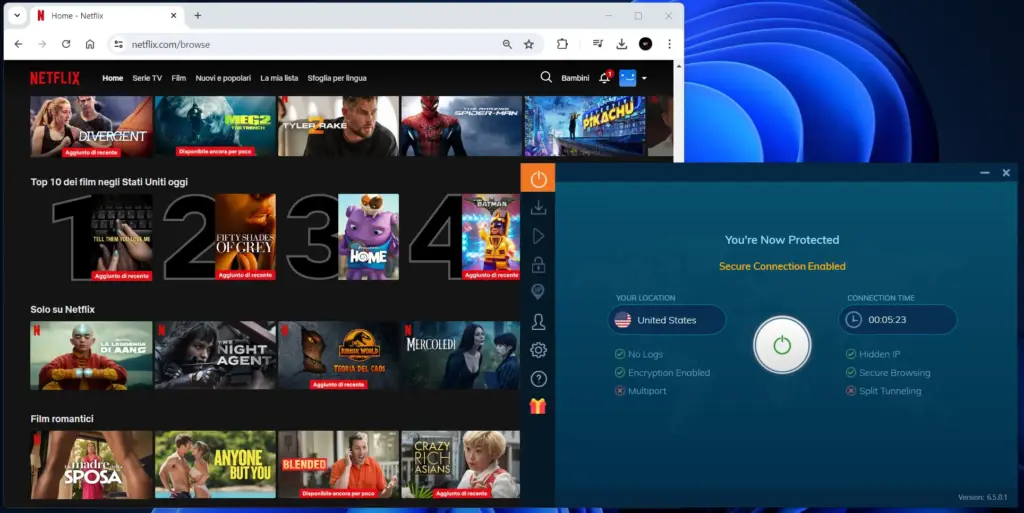Open Chrome extensions puzzle icon
This screenshot has height=513, width=1024.
(562, 44)
